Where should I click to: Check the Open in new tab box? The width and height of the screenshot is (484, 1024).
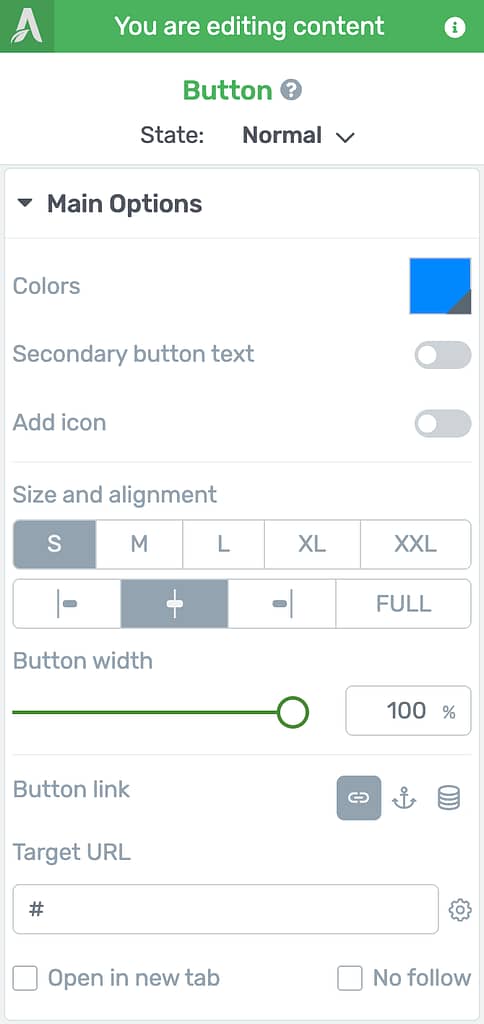pos(25,978)
